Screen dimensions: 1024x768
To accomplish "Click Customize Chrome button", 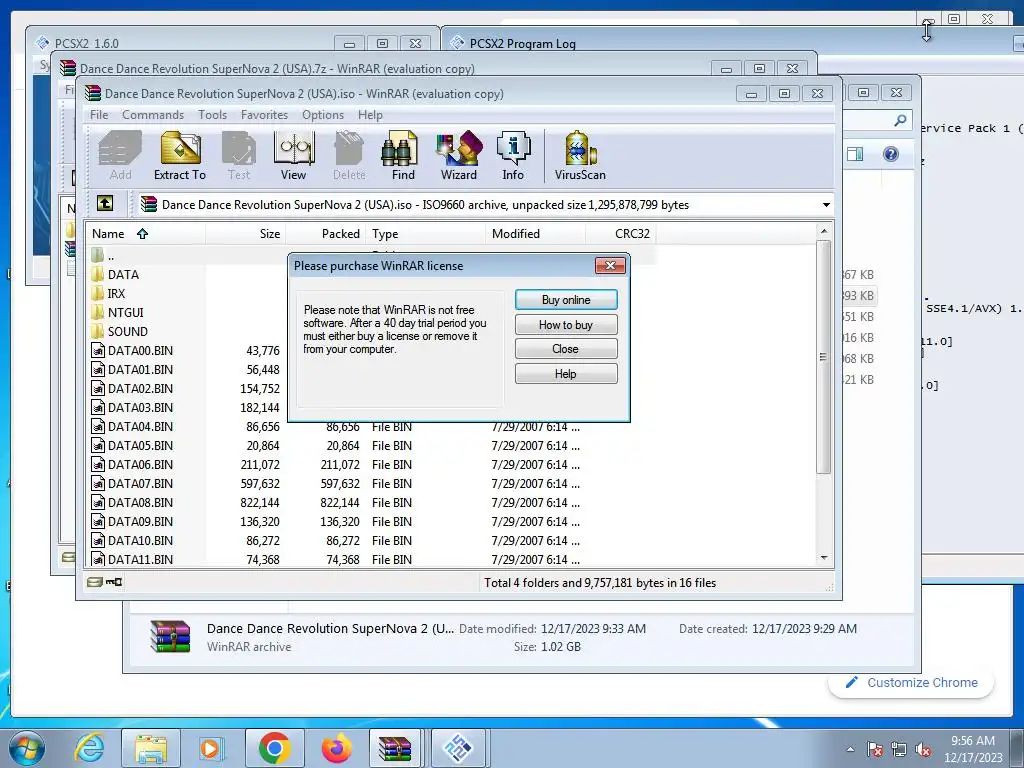I will tap(912, 682).
